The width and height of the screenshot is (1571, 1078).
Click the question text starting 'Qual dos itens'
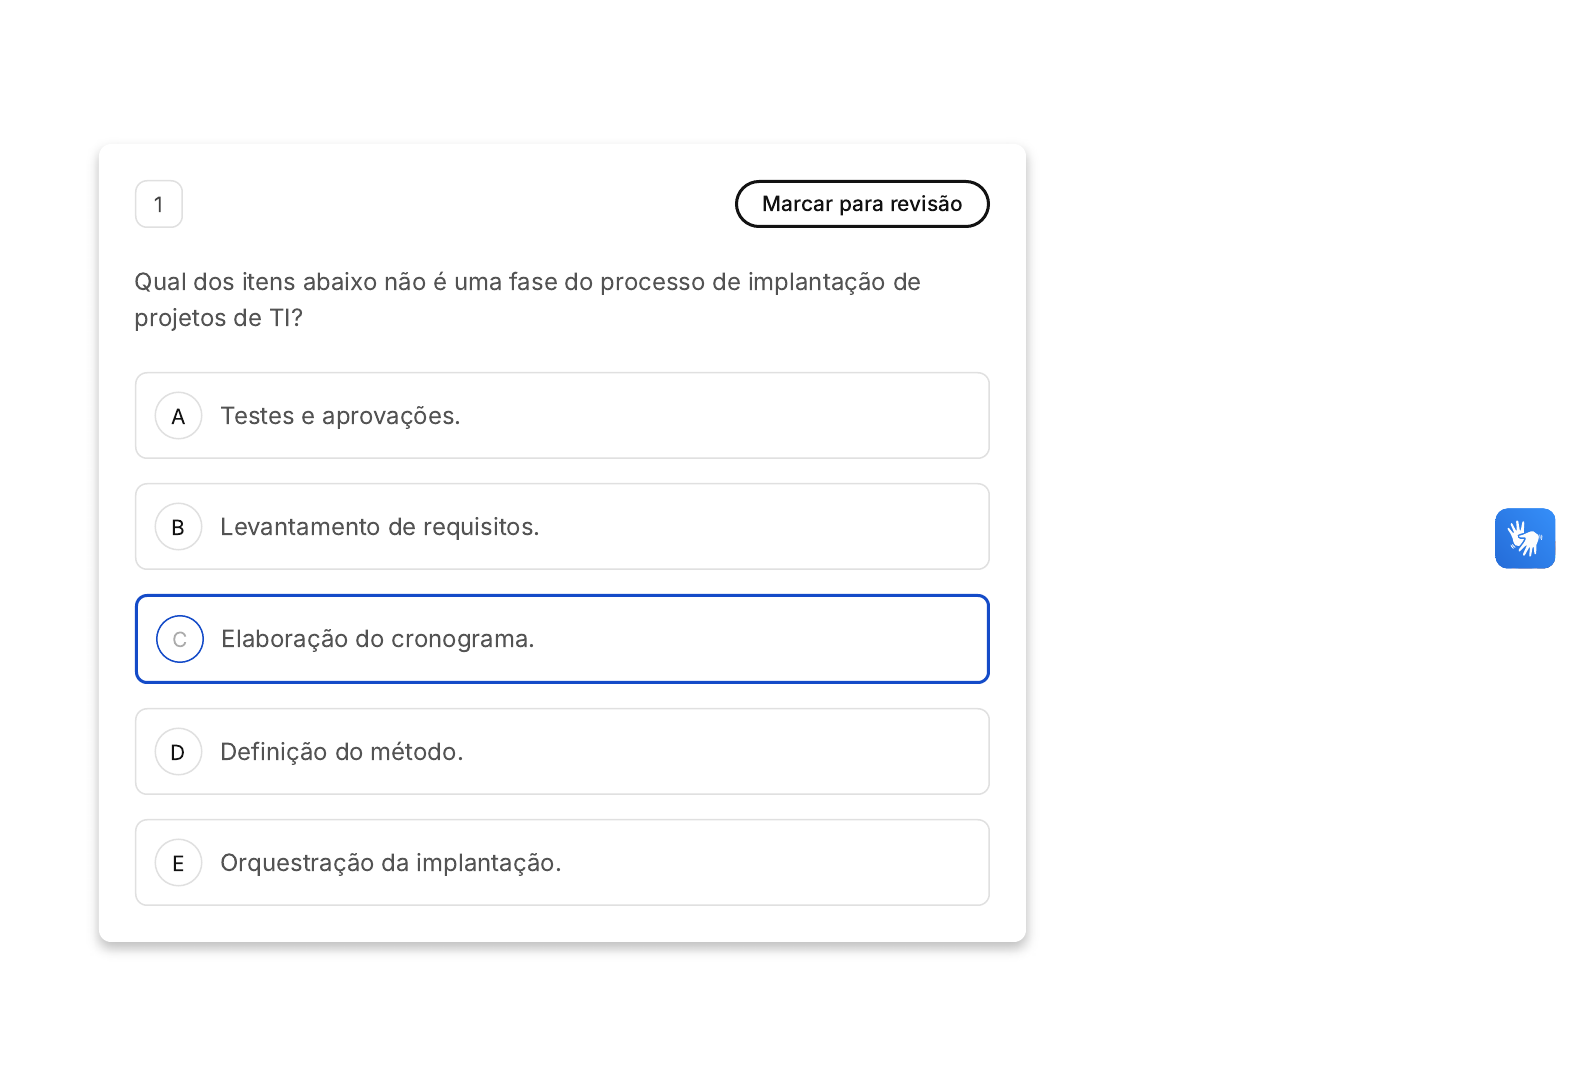[527, 282]
